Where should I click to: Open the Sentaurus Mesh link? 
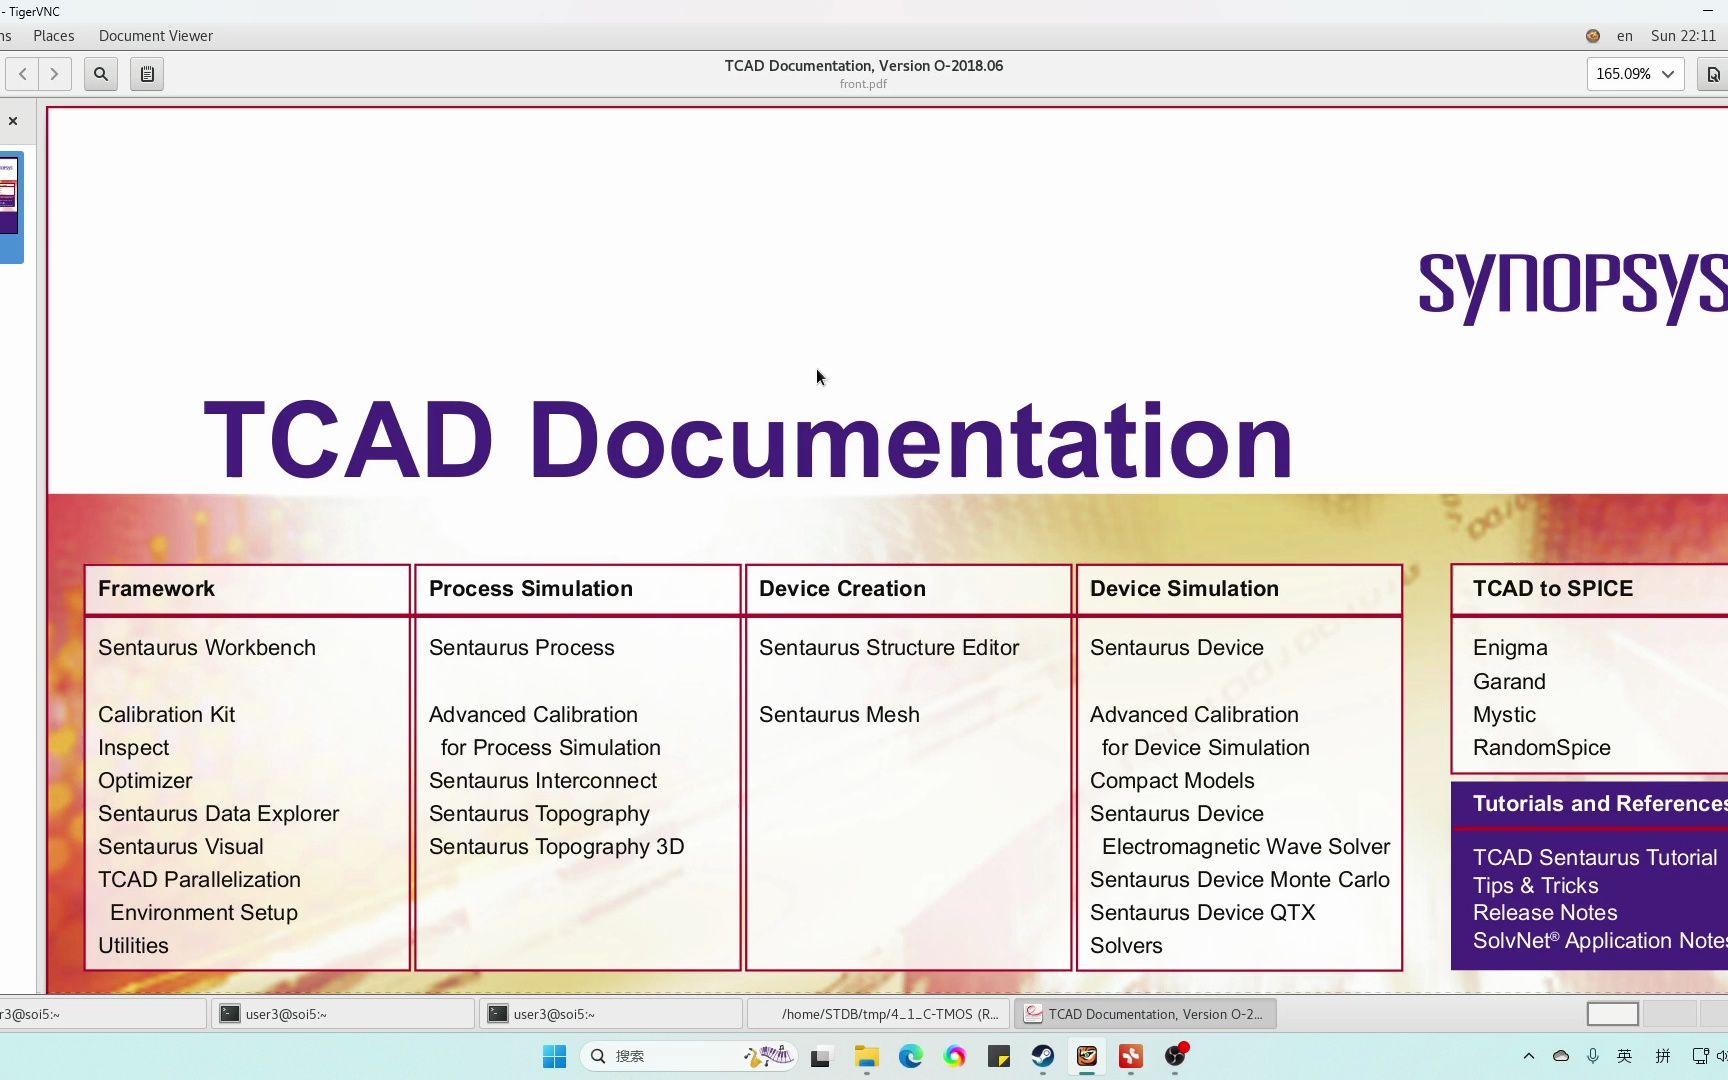tap(839, 715)
